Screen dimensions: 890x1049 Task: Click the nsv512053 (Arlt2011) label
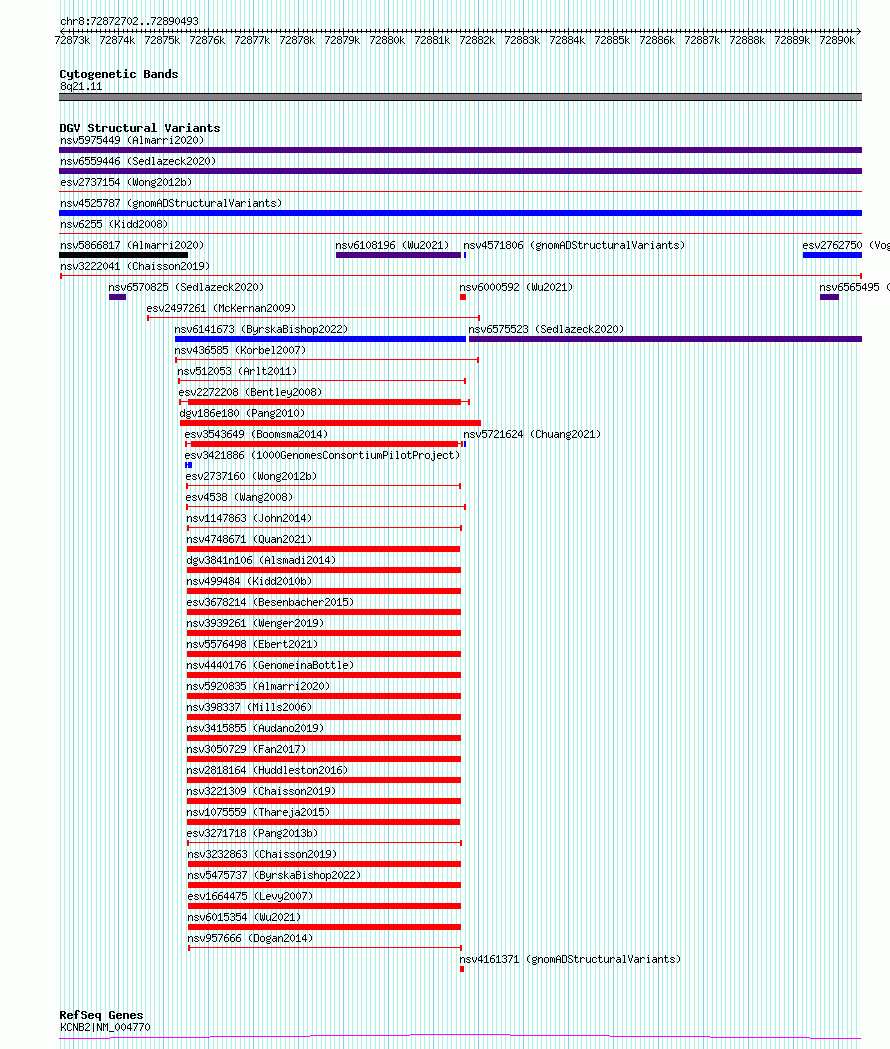237,371
